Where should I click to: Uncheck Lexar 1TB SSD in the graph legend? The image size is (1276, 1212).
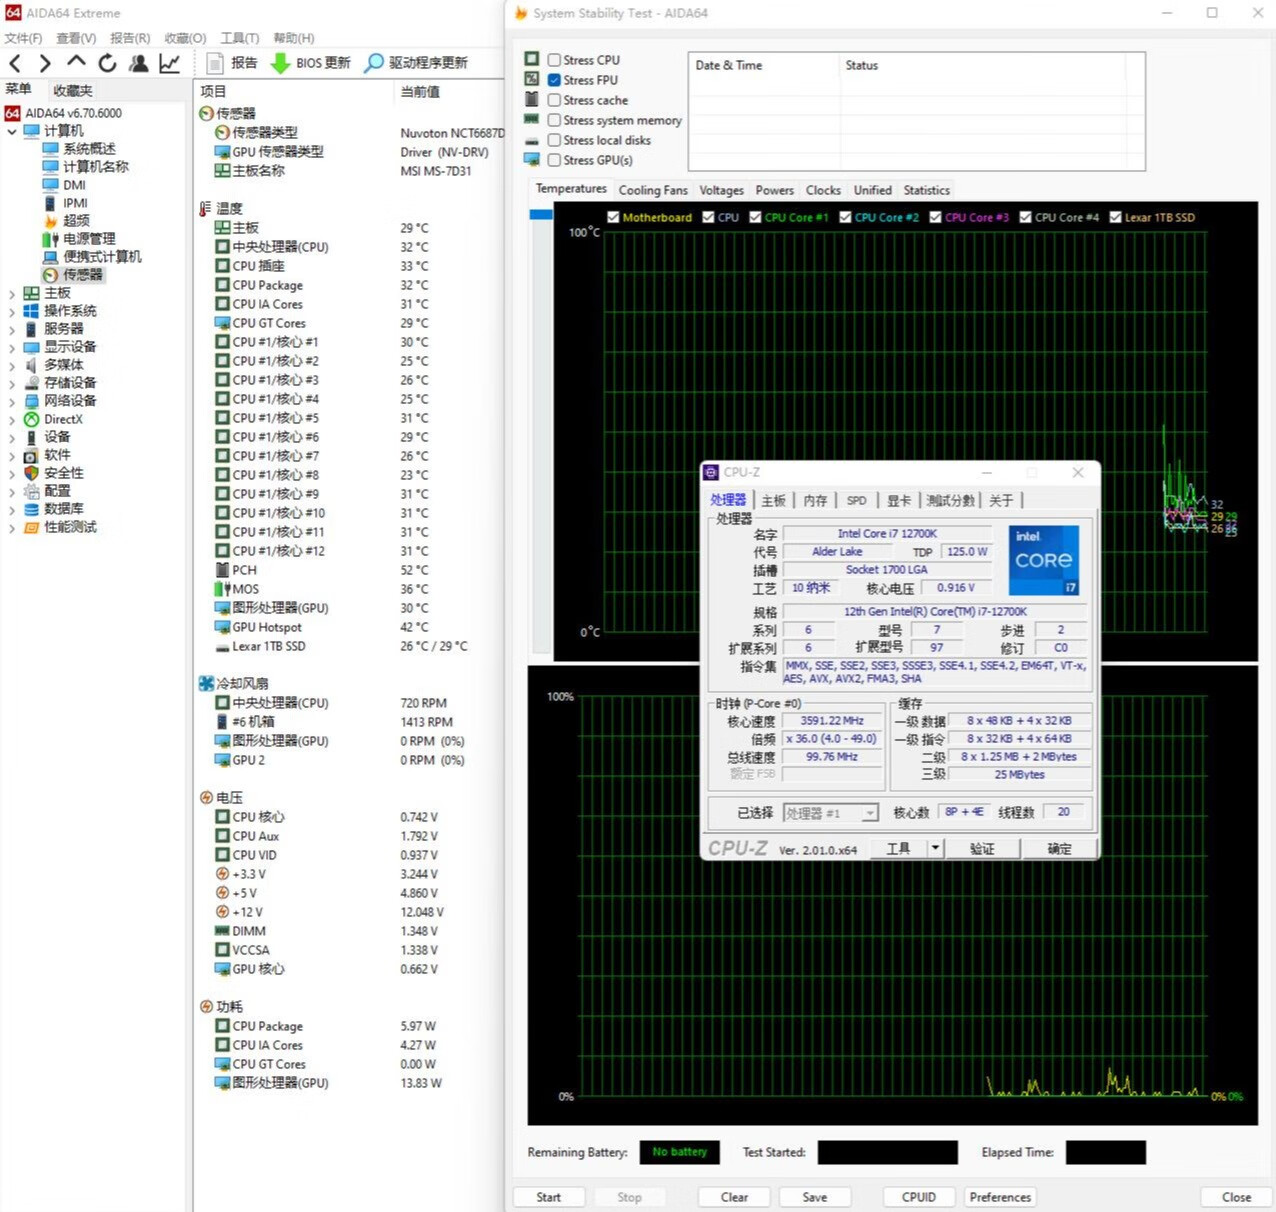[1115, 217]
